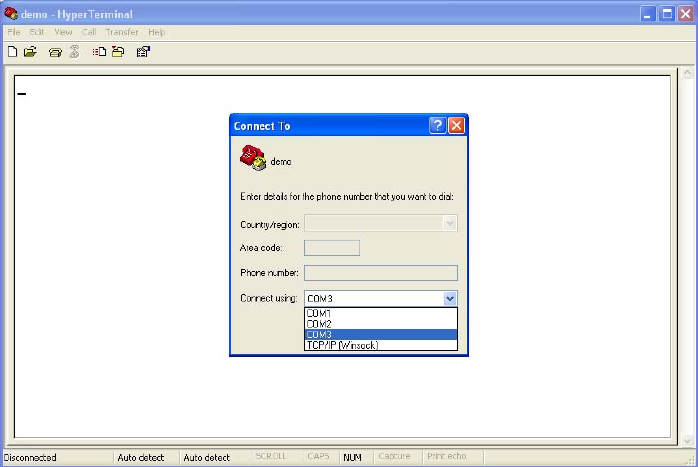Viewport: 698px width, 467px height.
Task: Click the Call (phone) toolbar icon
Action: coord(55,53)
